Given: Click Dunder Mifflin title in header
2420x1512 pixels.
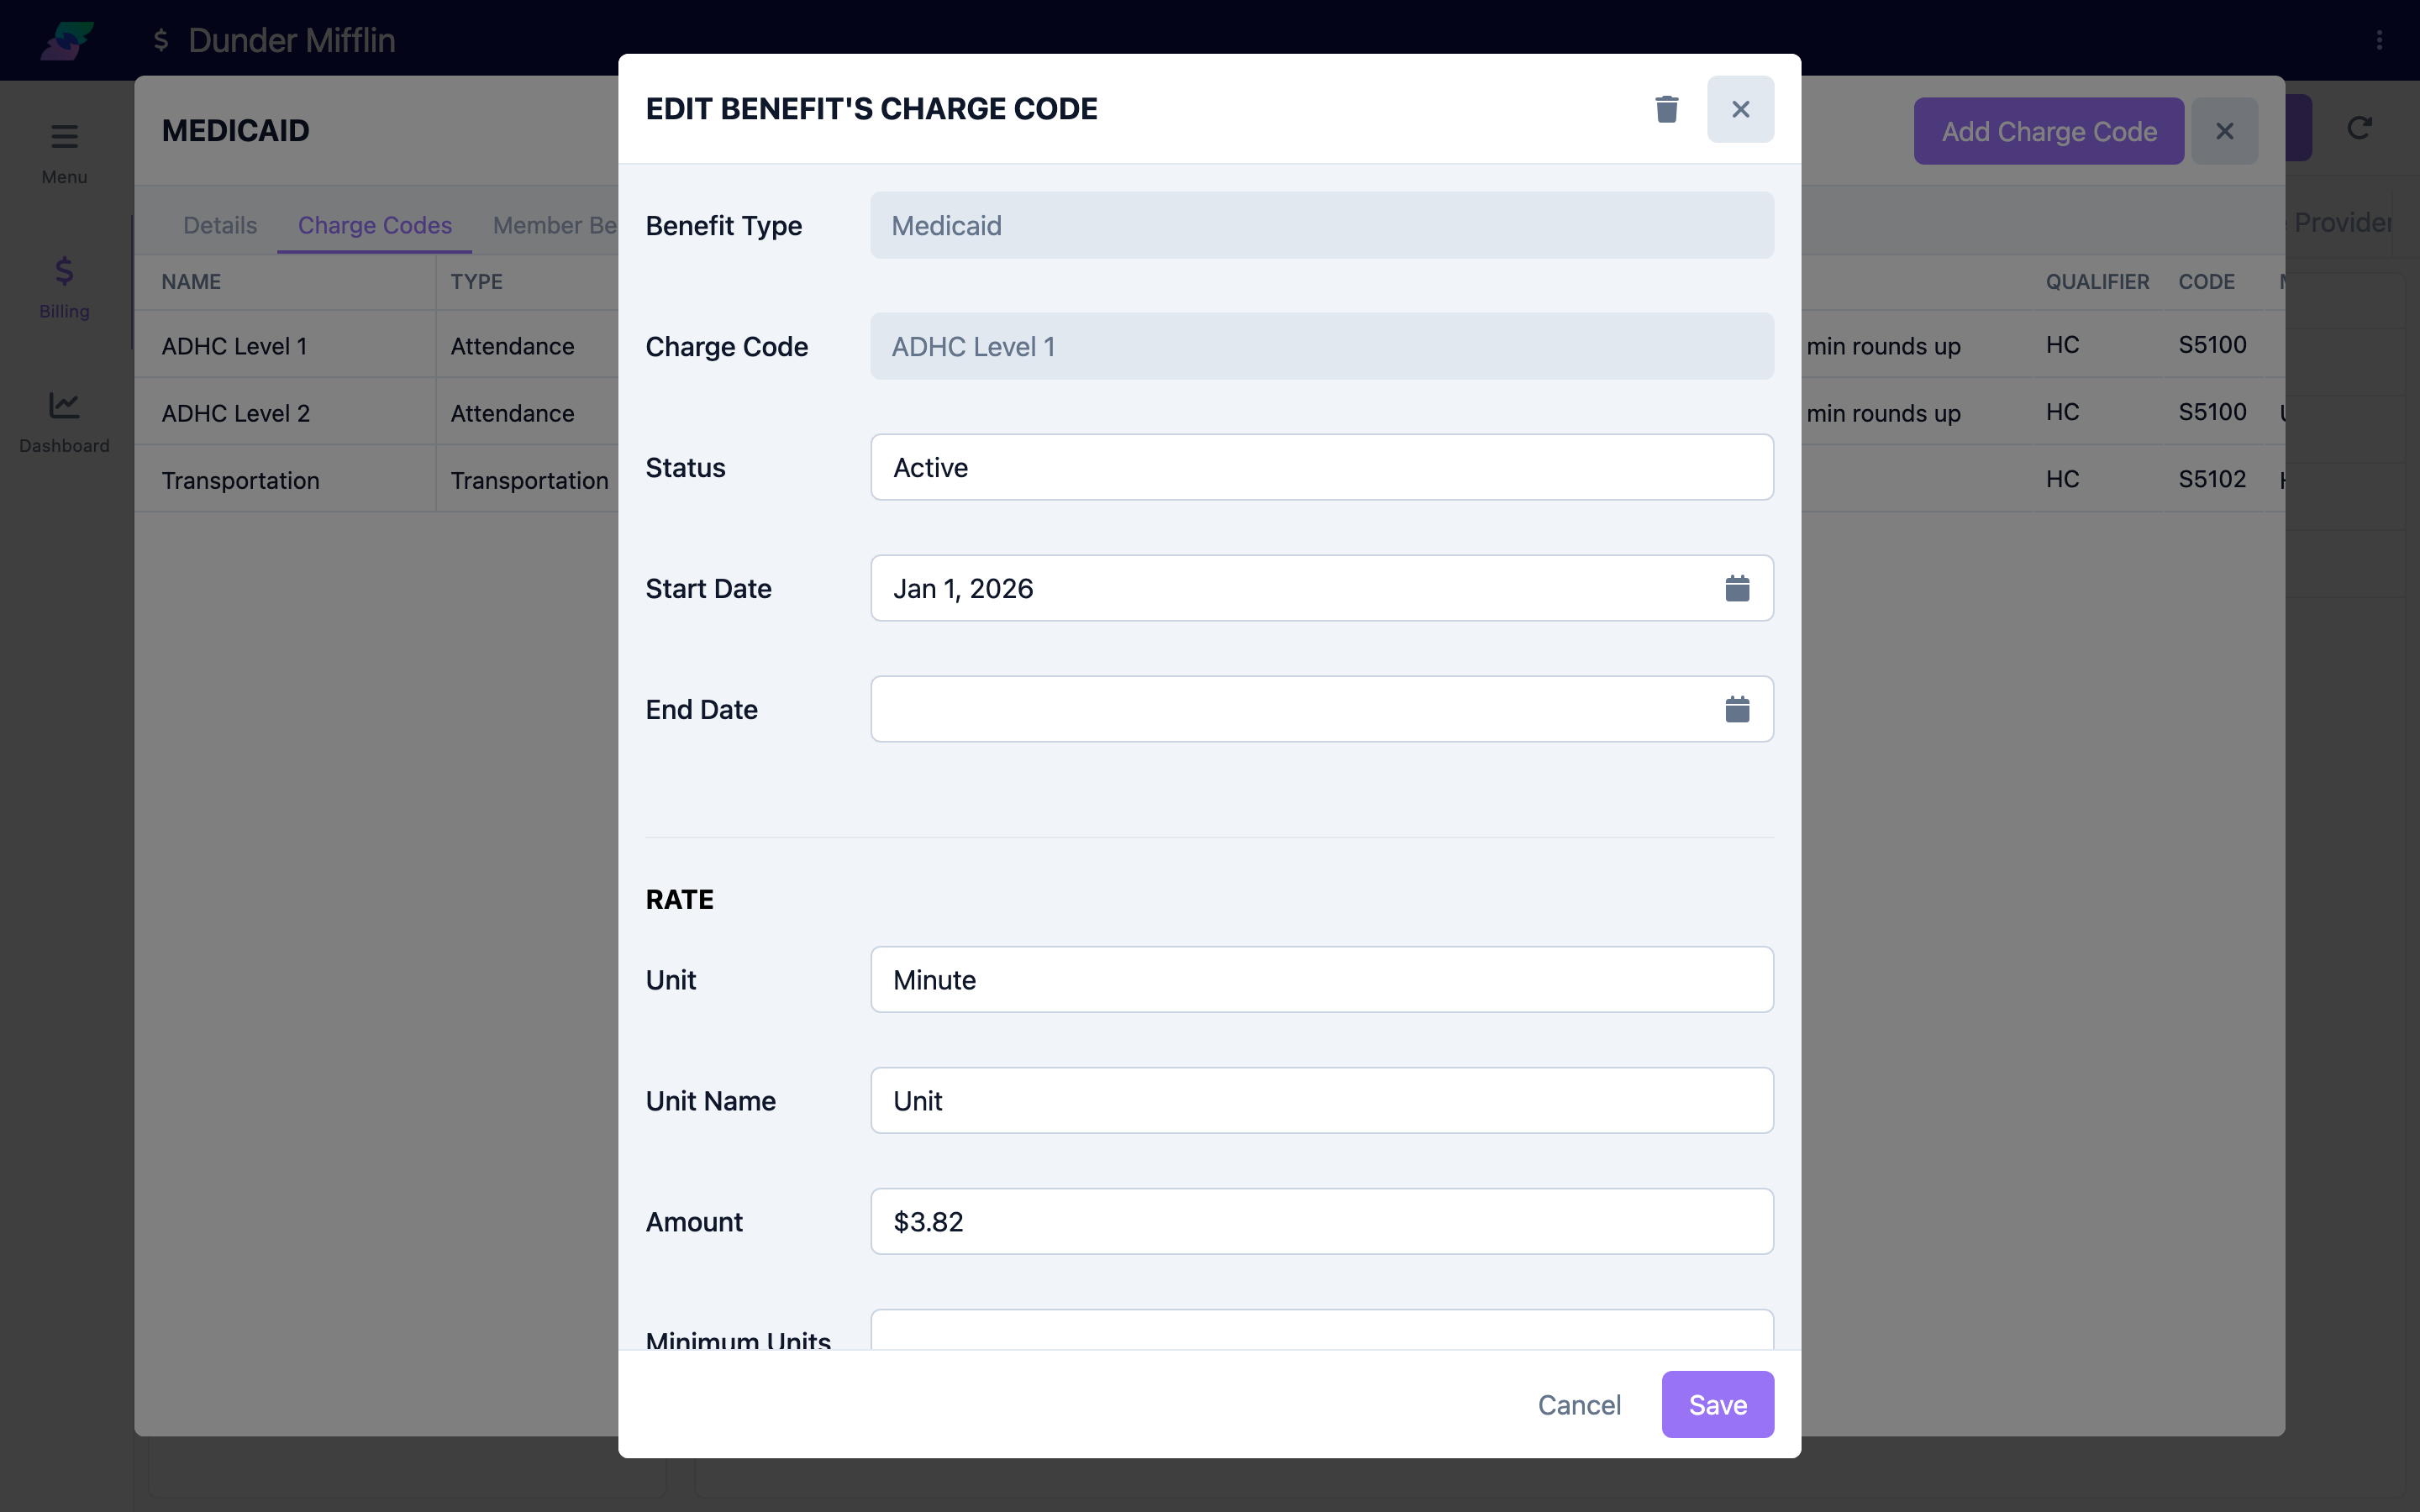Looking at the screenshot, I should (291, 40).
